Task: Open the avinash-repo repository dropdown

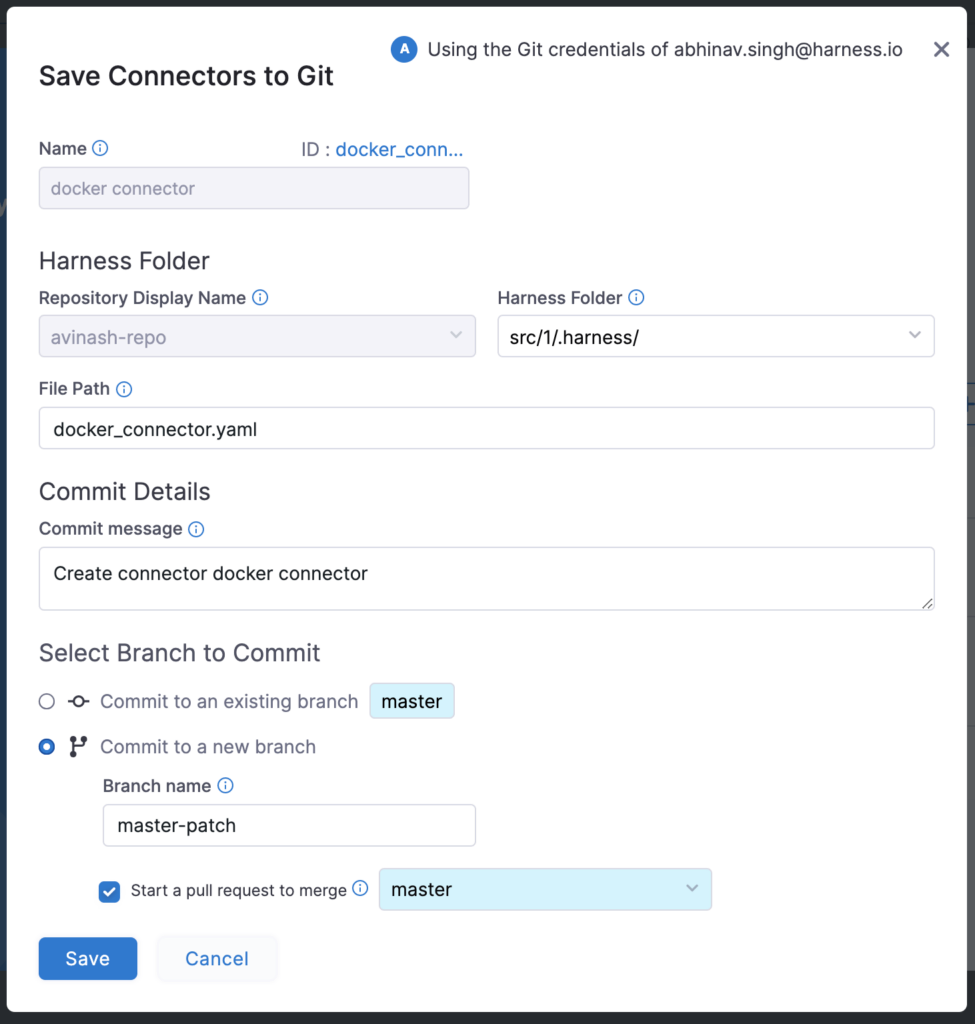Action: 257,336
